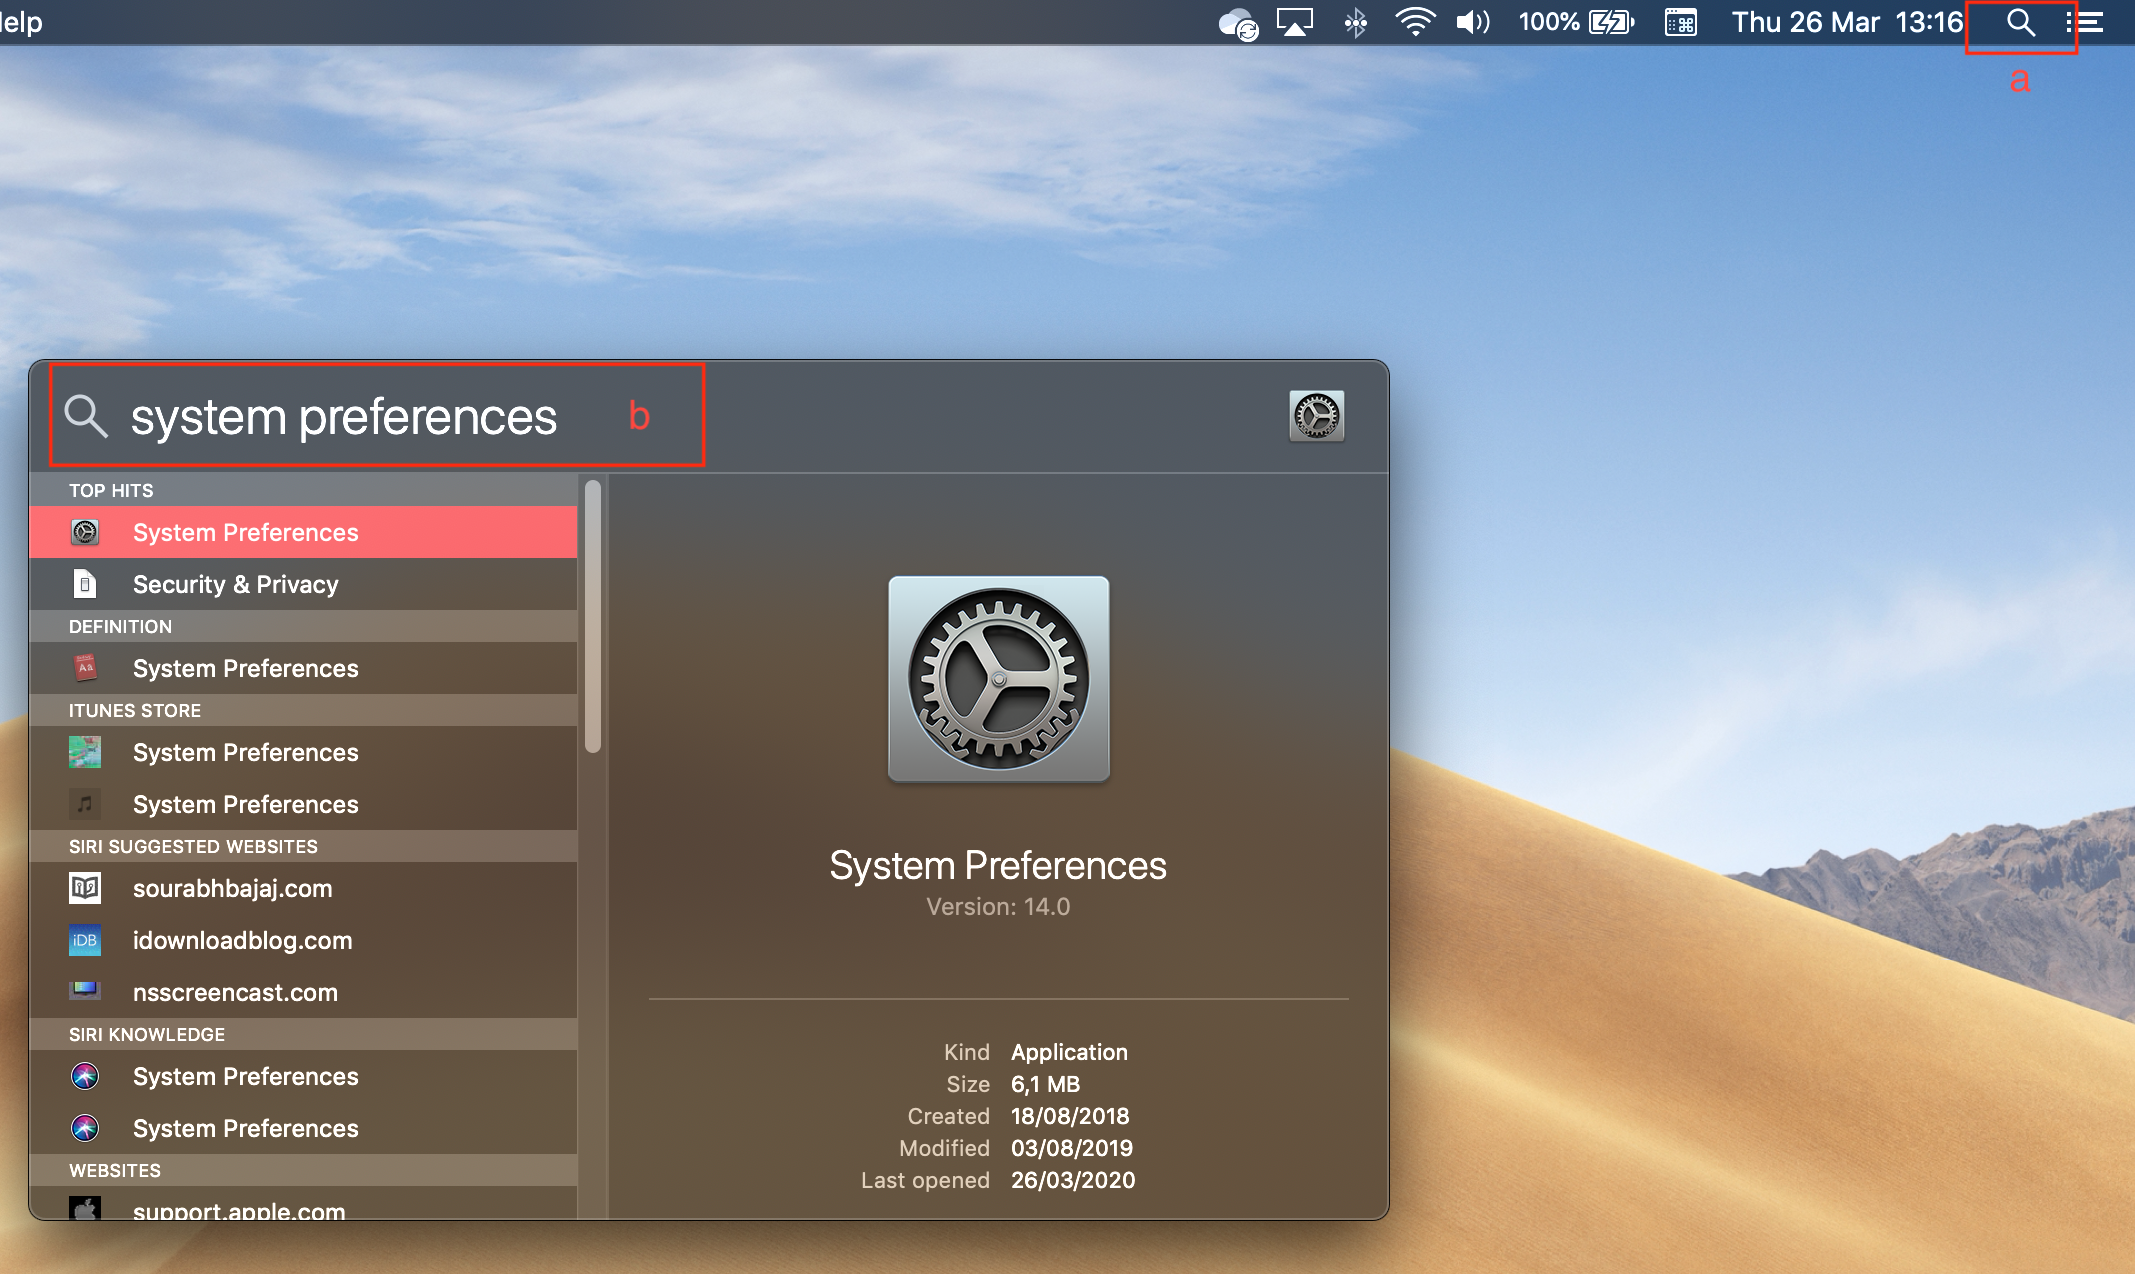Viewport: 2135px width, 1274px height.
Task: Click the book icon beside sourabhbajaj.com
Action: tap(85, 887)
